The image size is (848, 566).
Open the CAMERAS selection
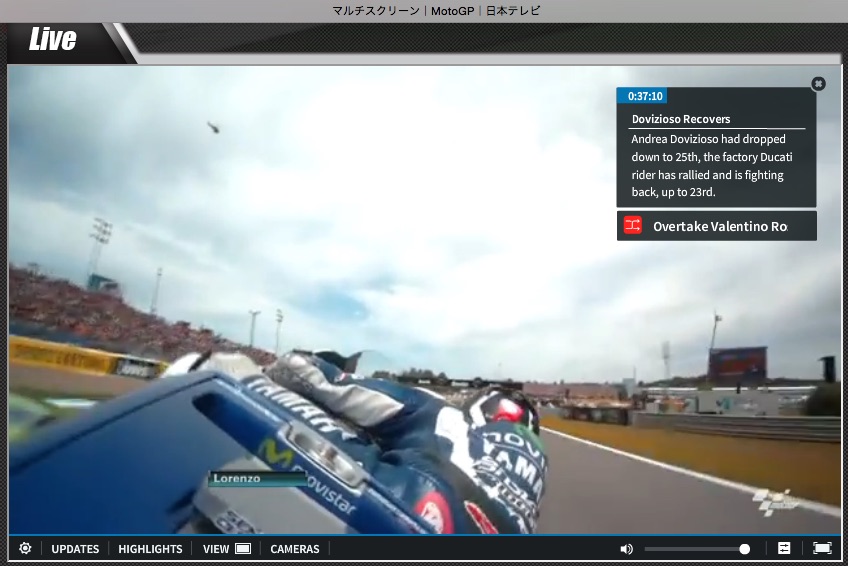pos(295,549)
